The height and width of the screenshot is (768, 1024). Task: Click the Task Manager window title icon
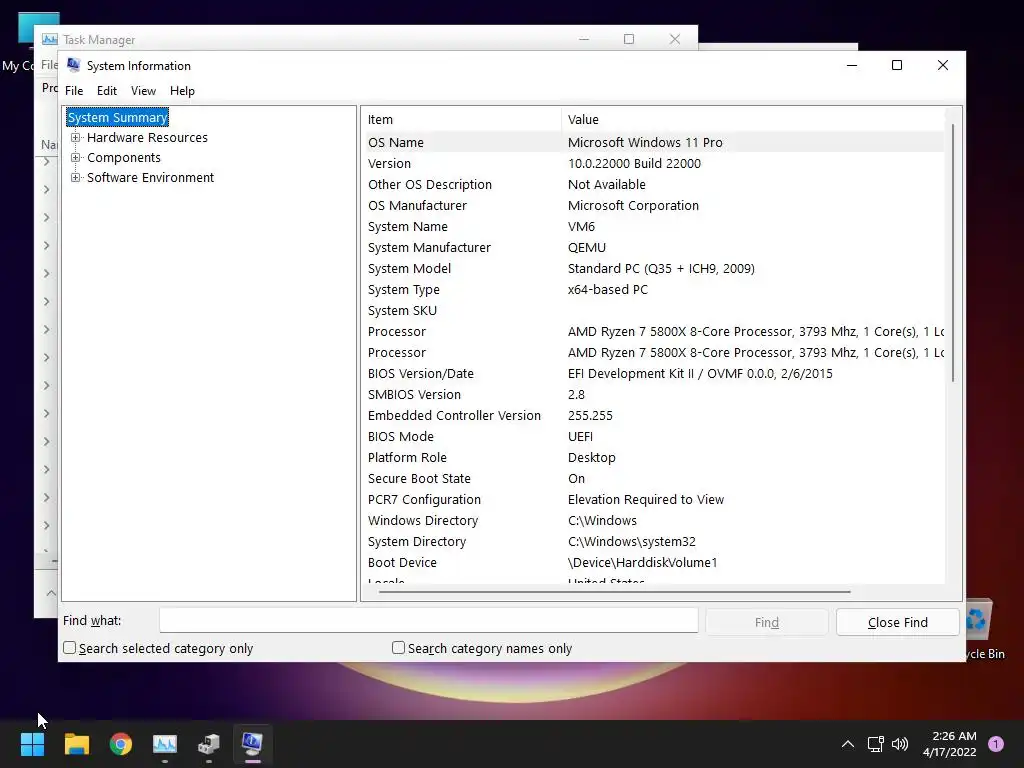pyautogui.click(x=50, y=39)
